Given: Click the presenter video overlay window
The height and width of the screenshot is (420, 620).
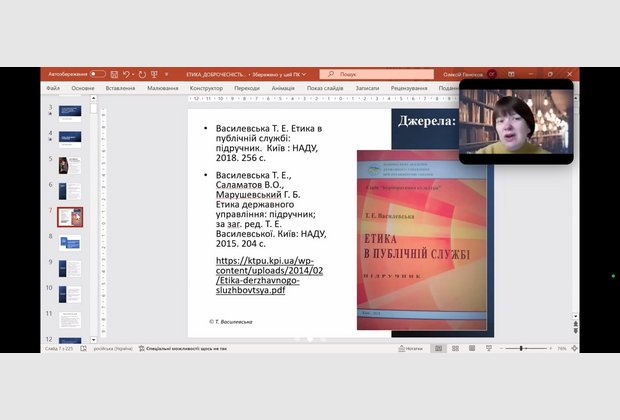Looking at the screenshot, I should (516, 121).
